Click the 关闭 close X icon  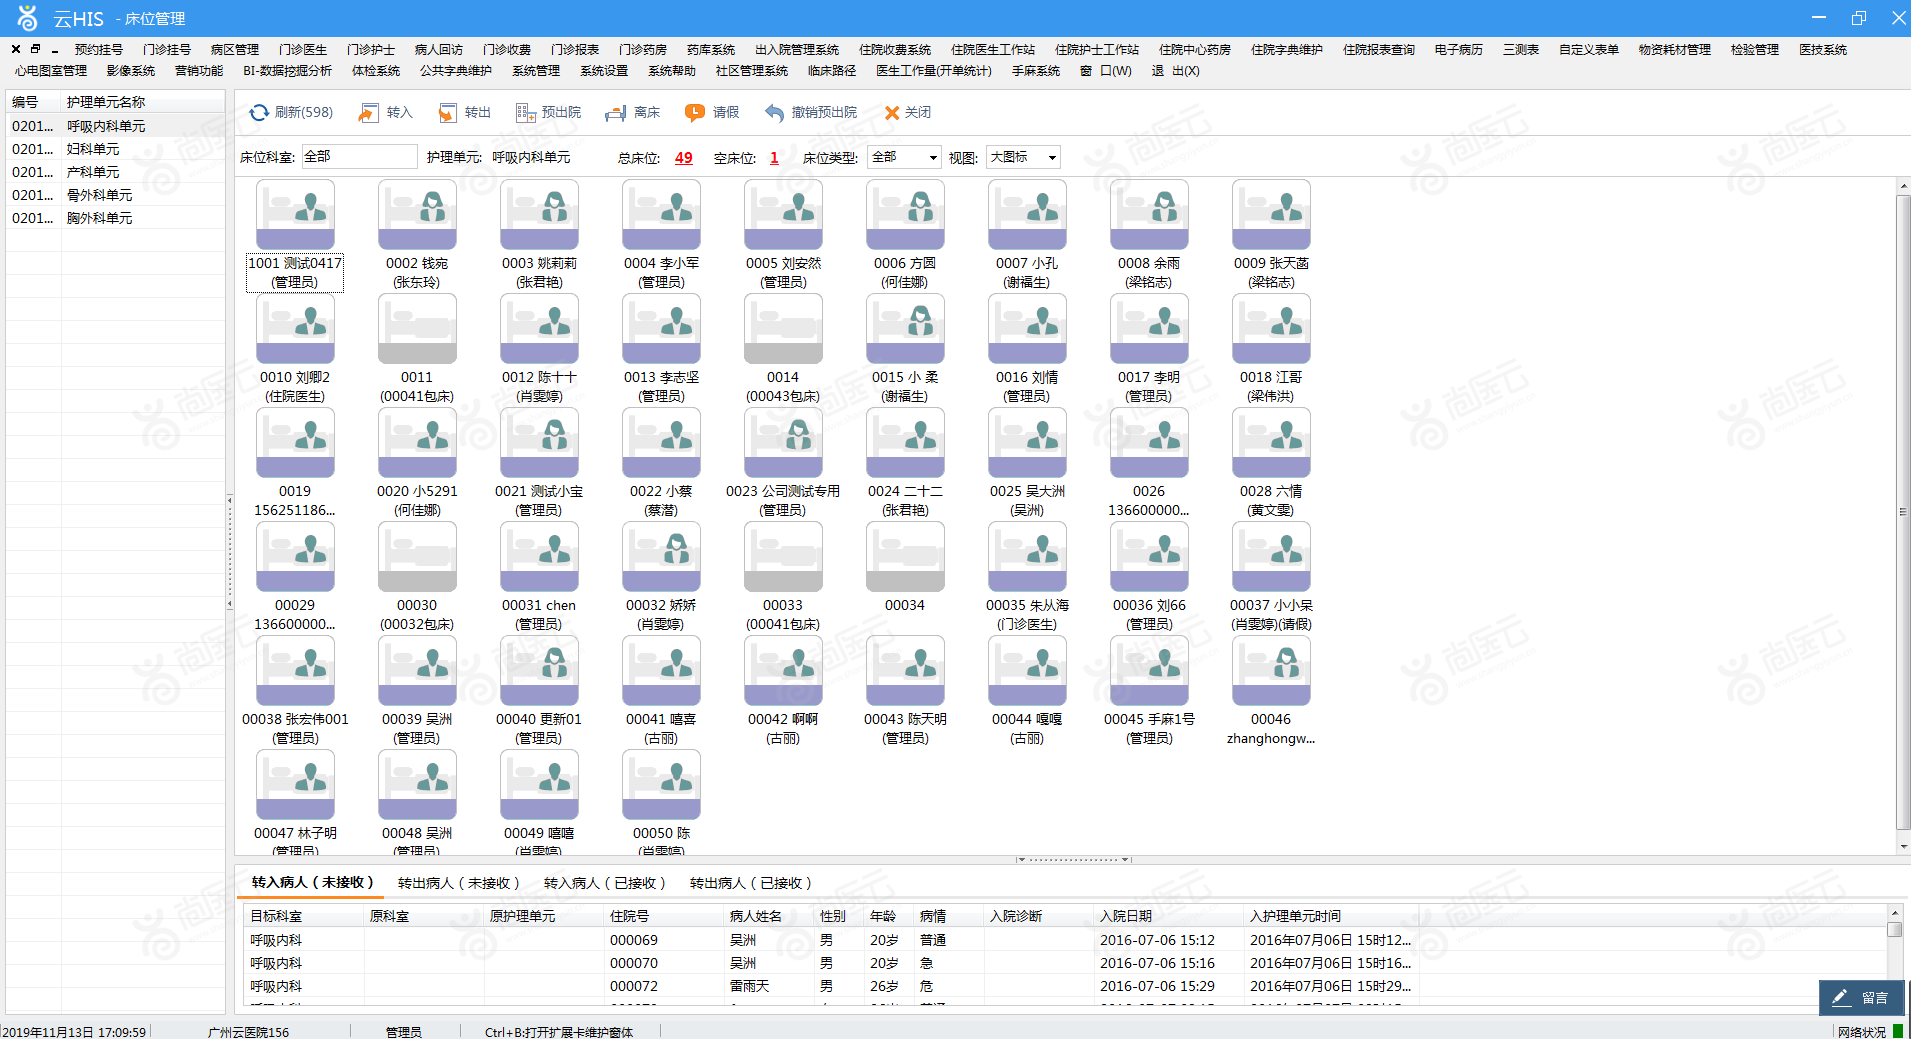tap(892, 113)
